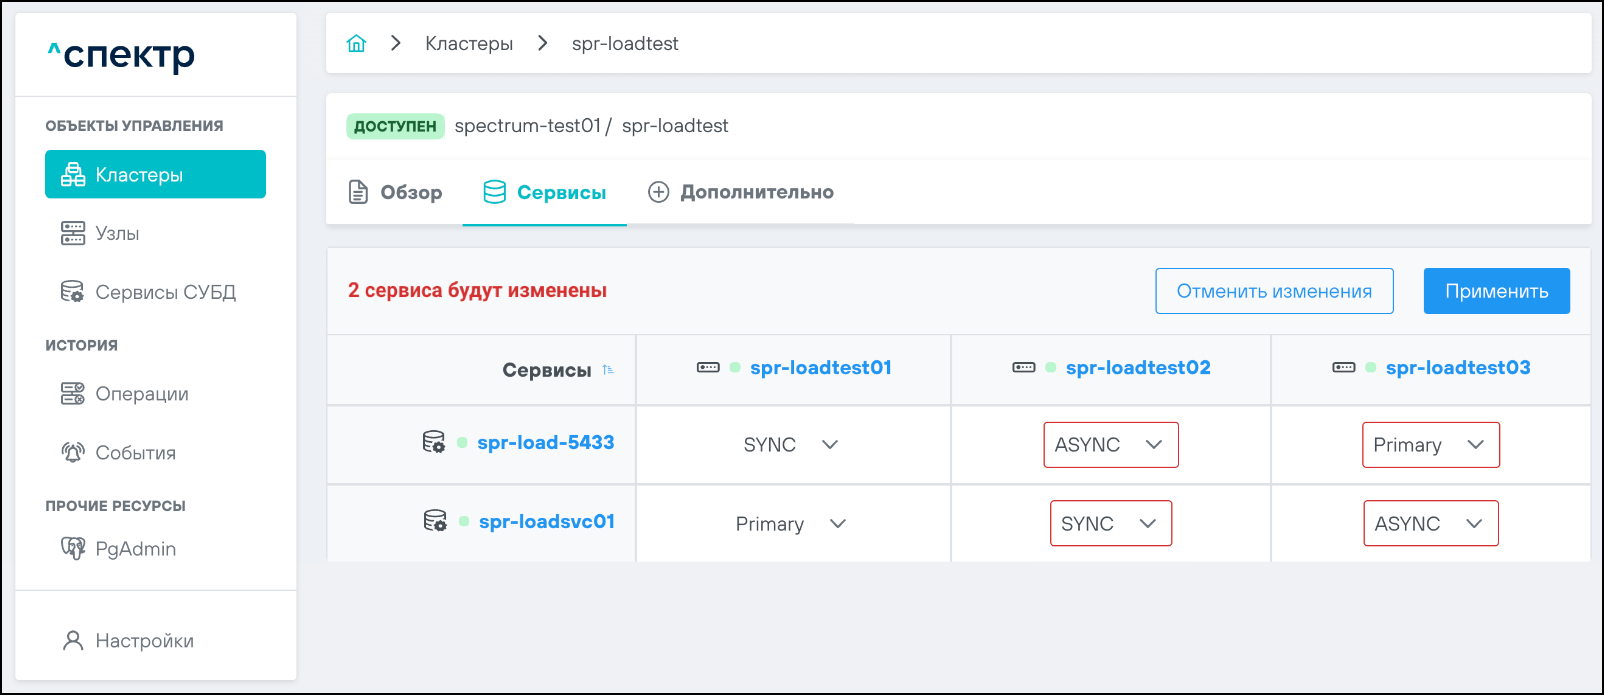Open the spr-loadtest02 node link
This screenshot has width=1604, height=696.
point(1138,368)
